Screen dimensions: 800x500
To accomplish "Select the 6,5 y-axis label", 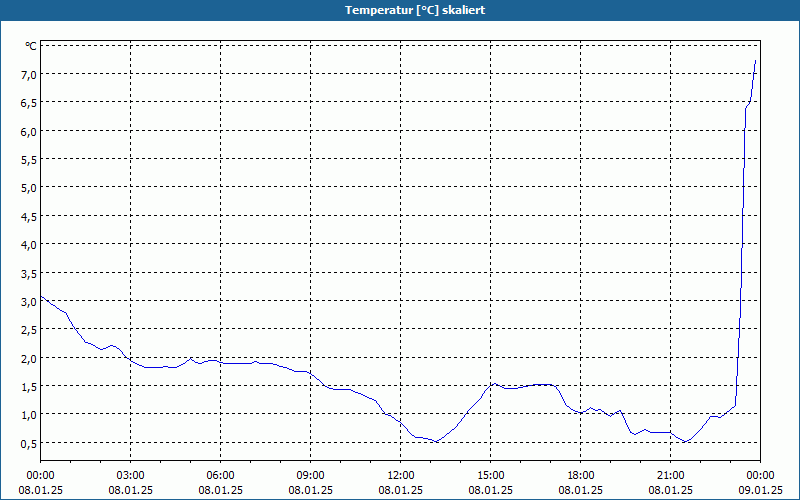I will pos(29,103).
